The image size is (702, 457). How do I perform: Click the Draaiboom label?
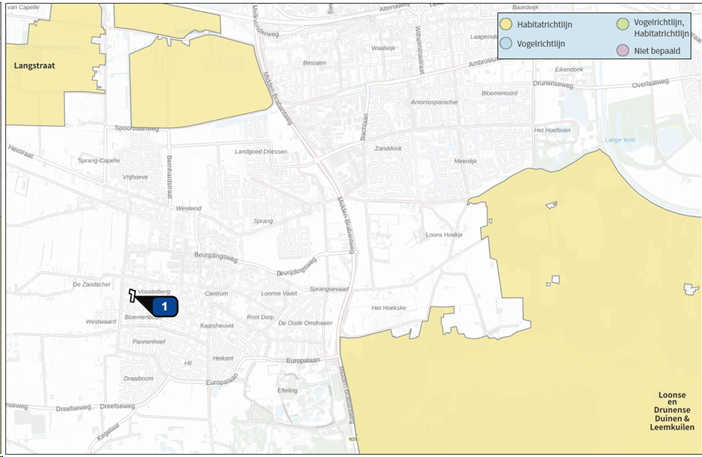click(138, 378)
